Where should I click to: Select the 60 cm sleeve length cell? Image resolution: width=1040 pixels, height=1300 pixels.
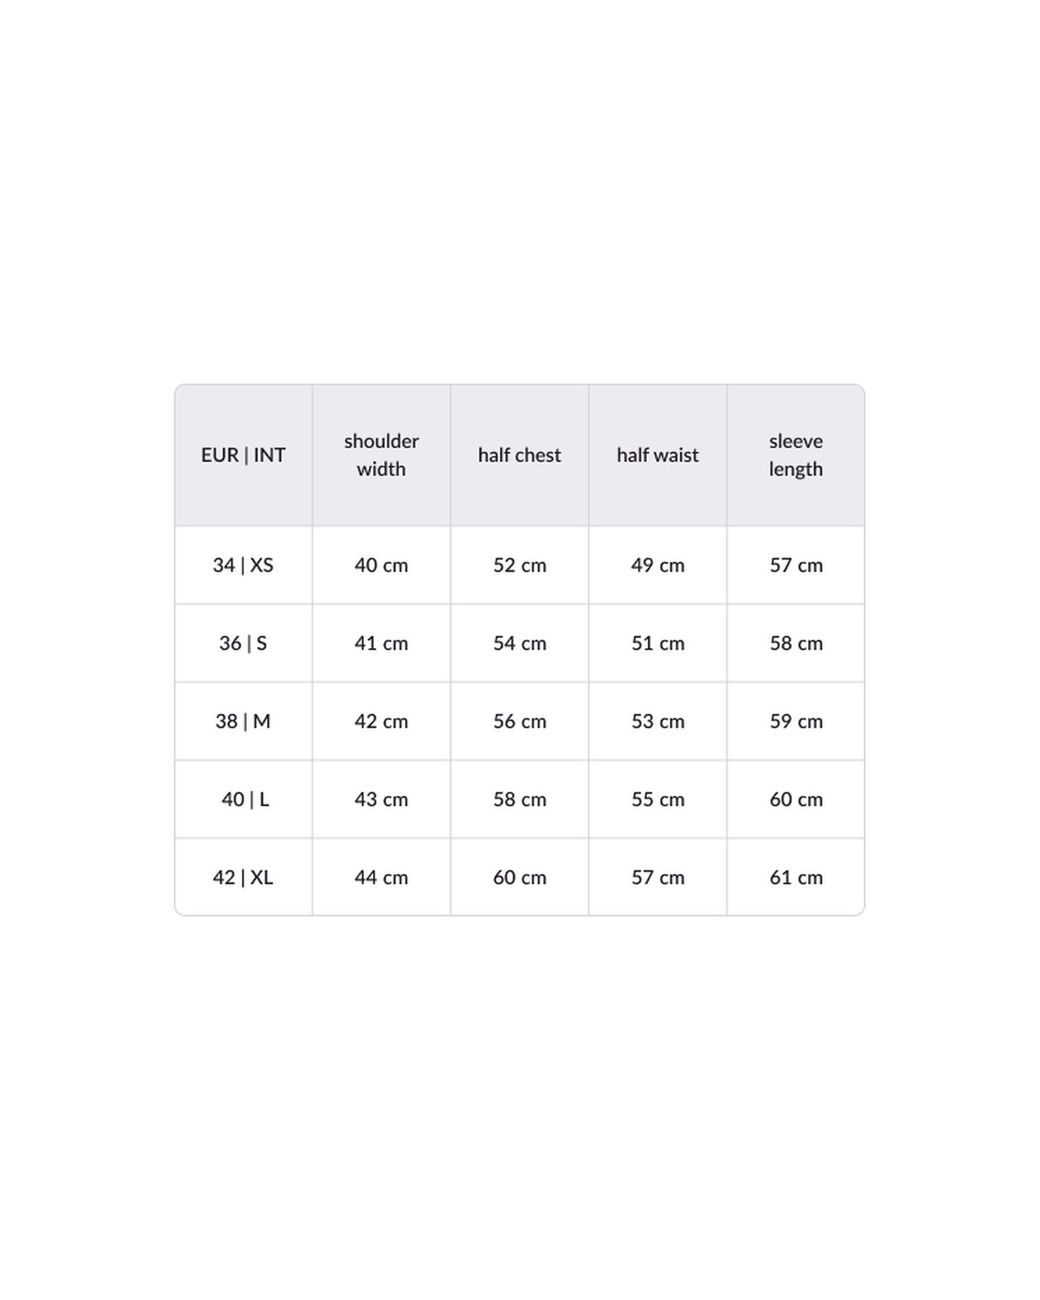point(795,799)
